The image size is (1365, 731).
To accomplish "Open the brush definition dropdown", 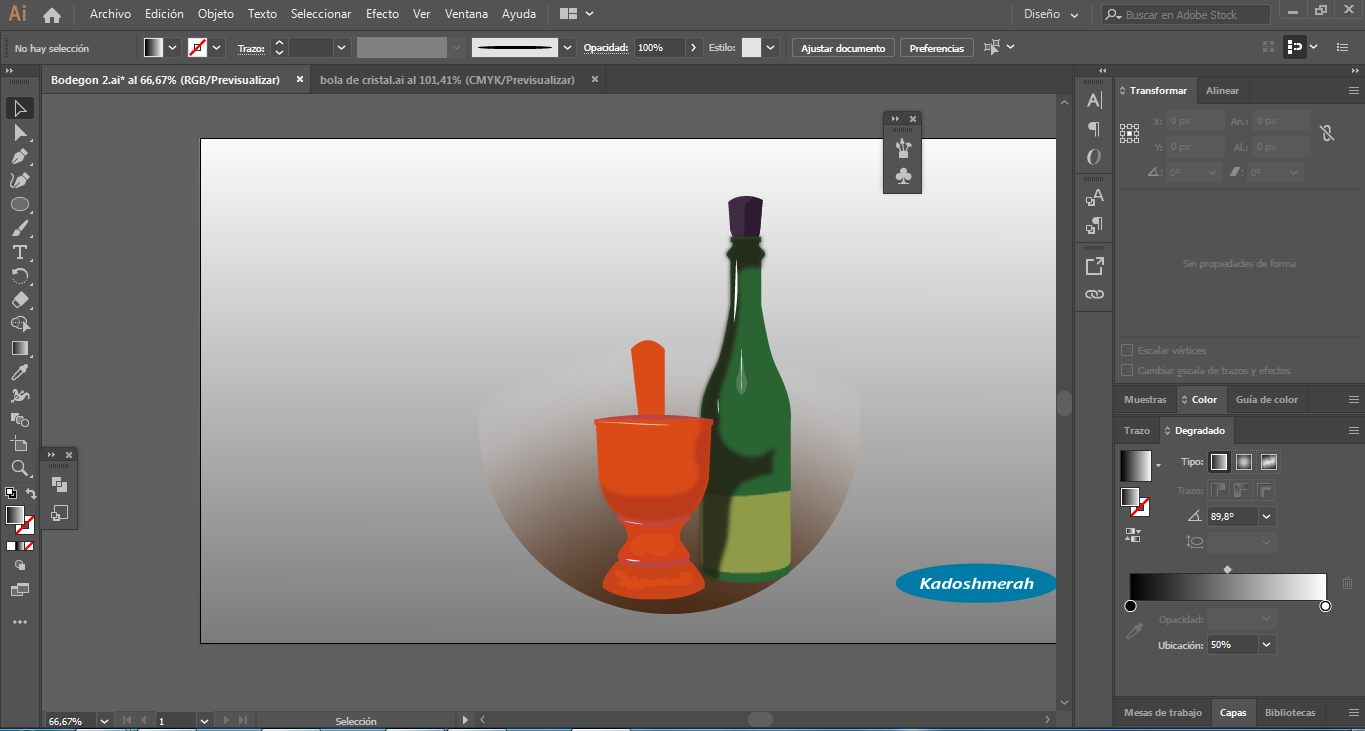I will click(568, 47).
